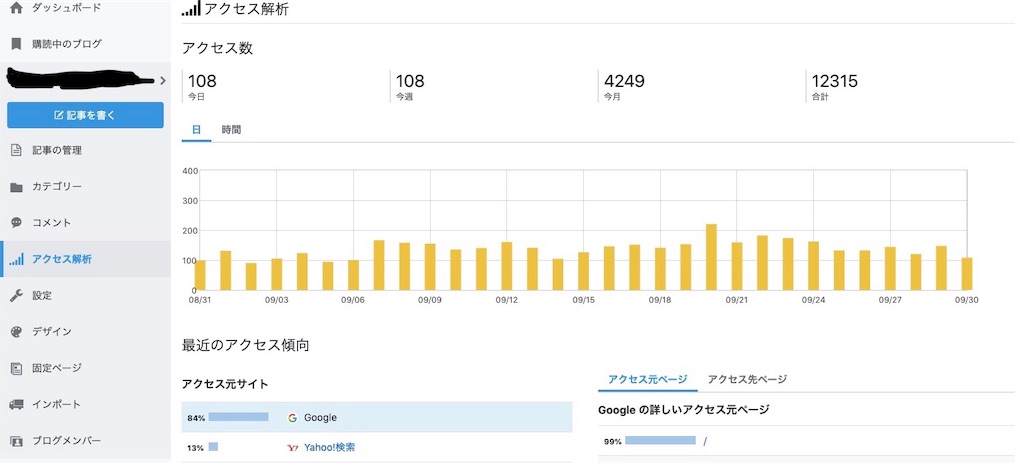Click the 今週 label under 108
The height and width of the screenshot is (463, 1024).
pos(404,97)
